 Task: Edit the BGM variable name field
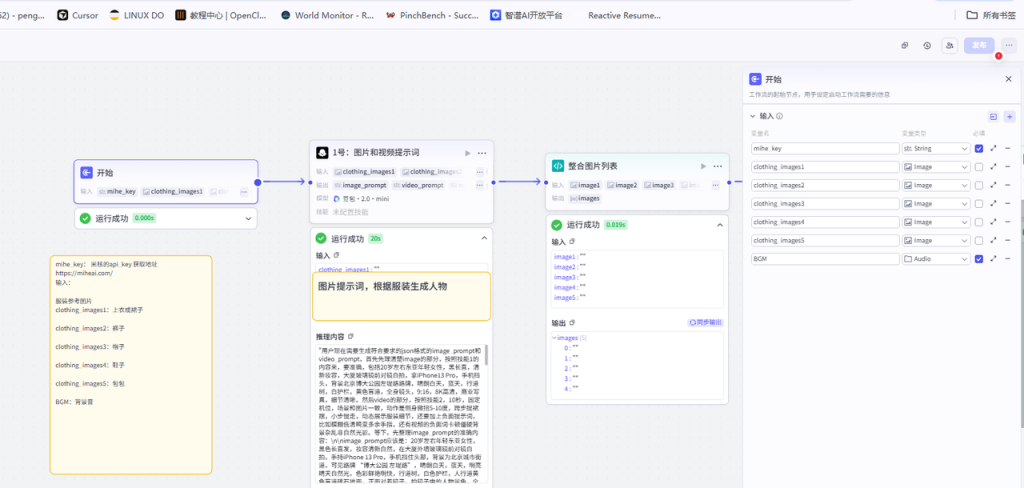(x=825, y=259)
